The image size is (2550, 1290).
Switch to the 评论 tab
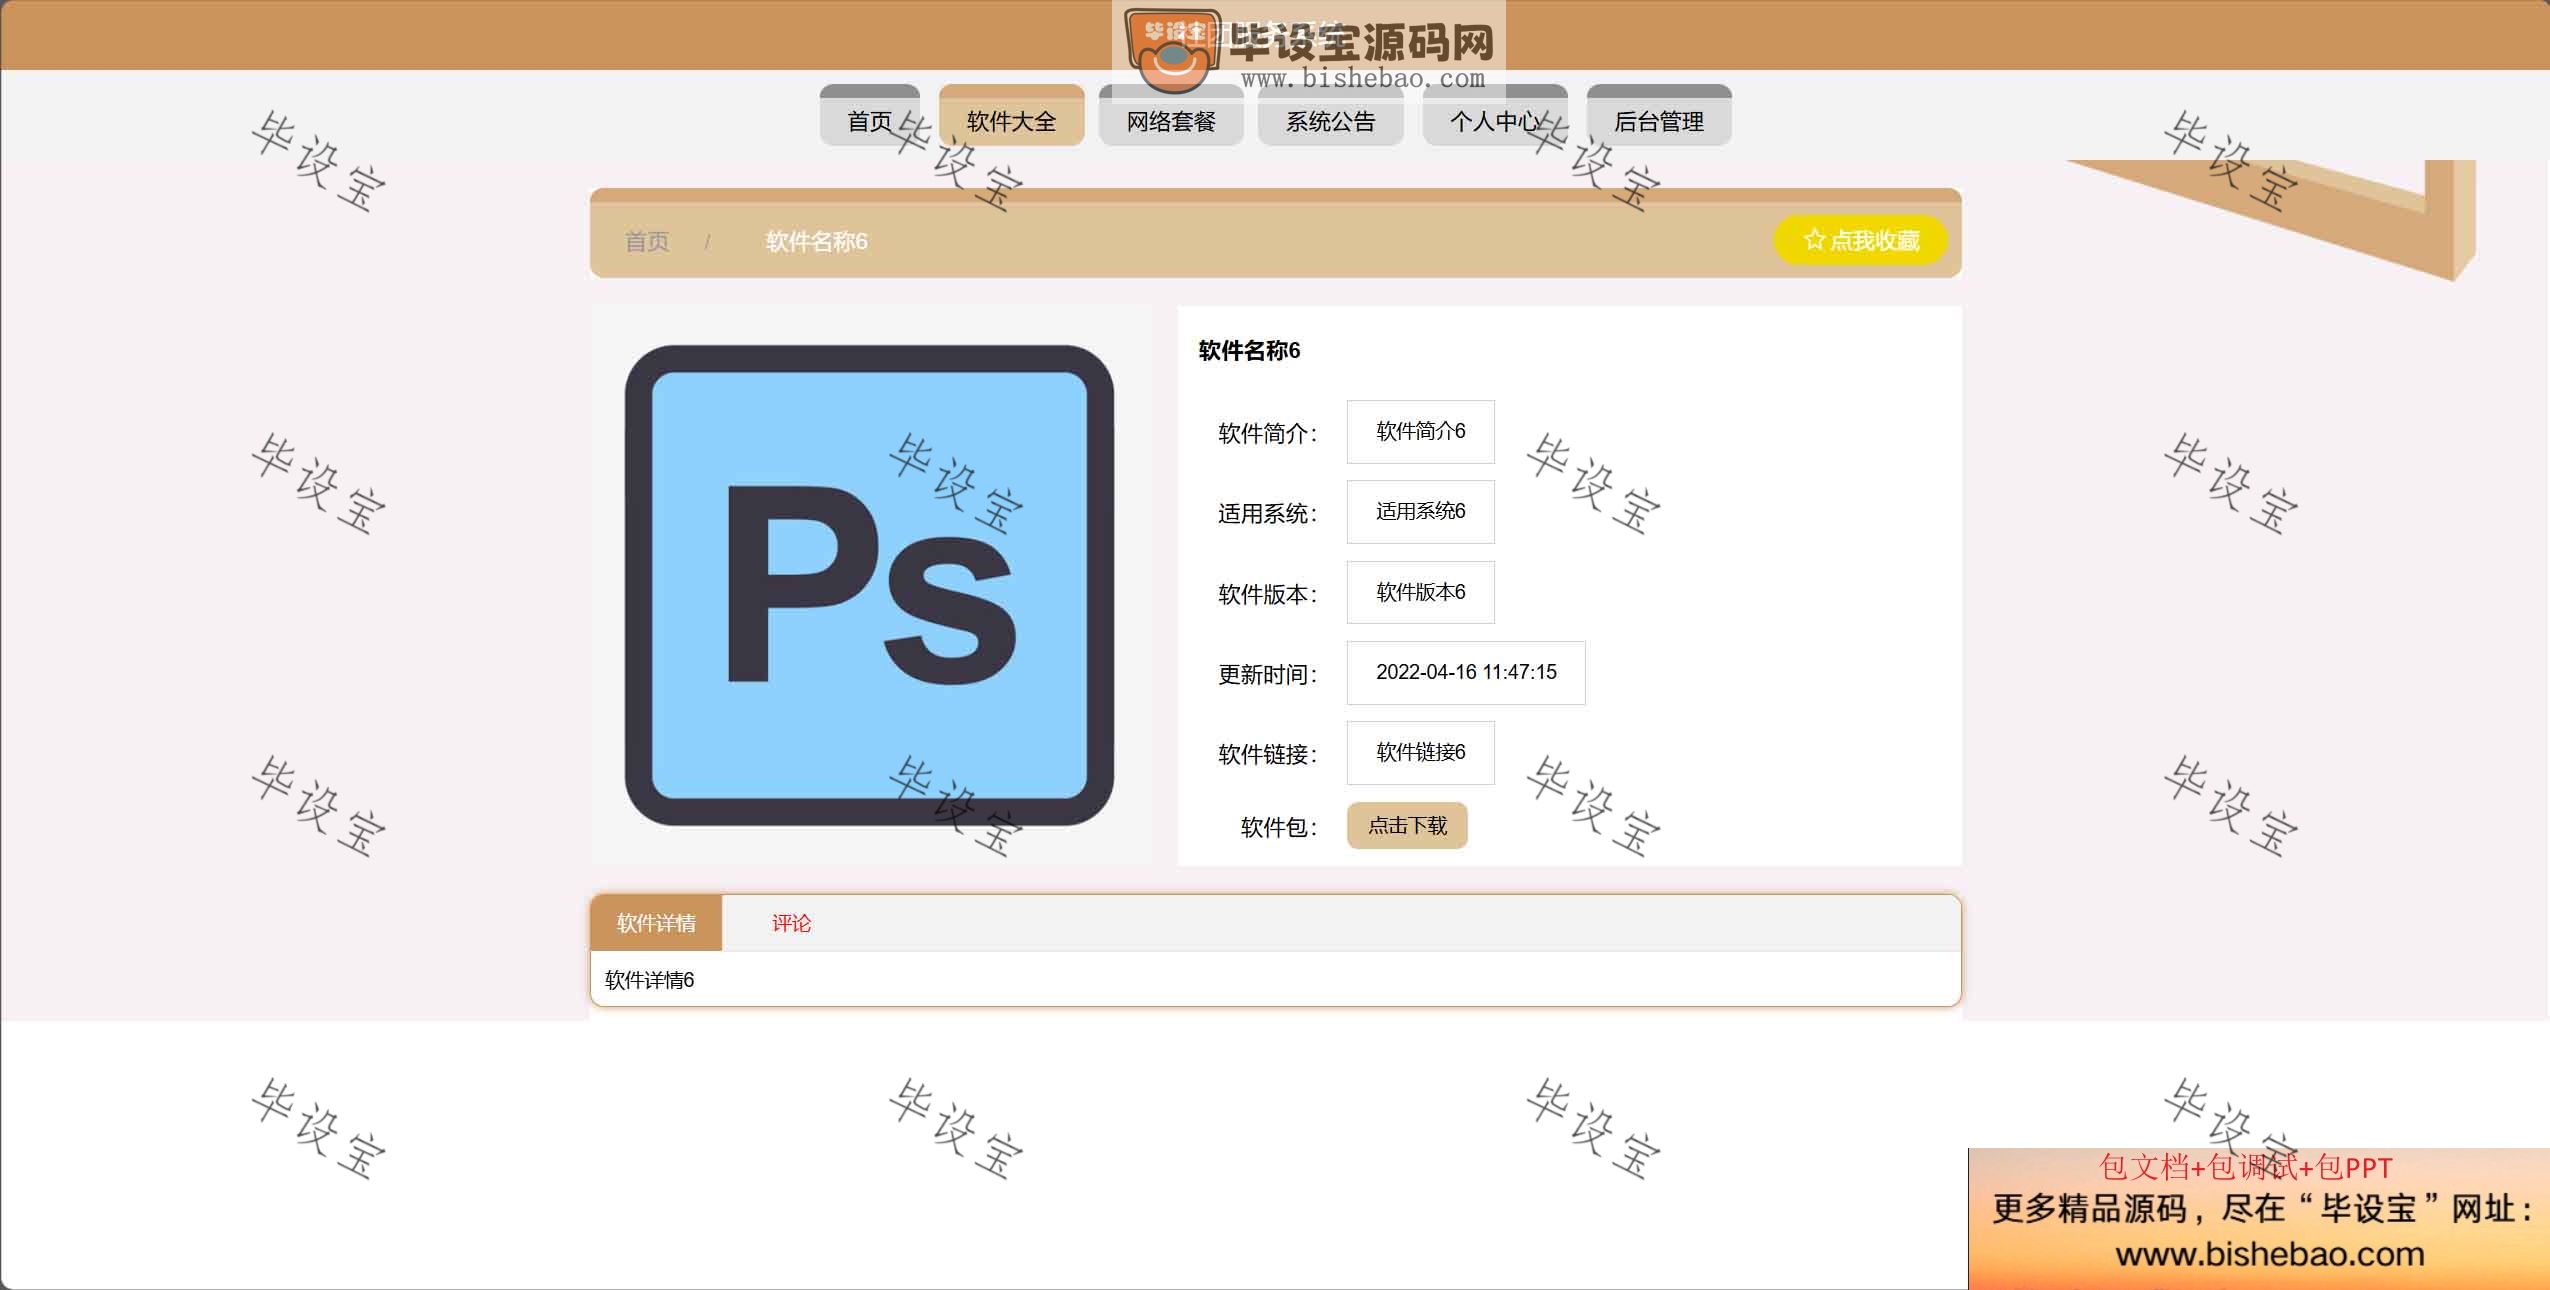(x=791, y=923)
